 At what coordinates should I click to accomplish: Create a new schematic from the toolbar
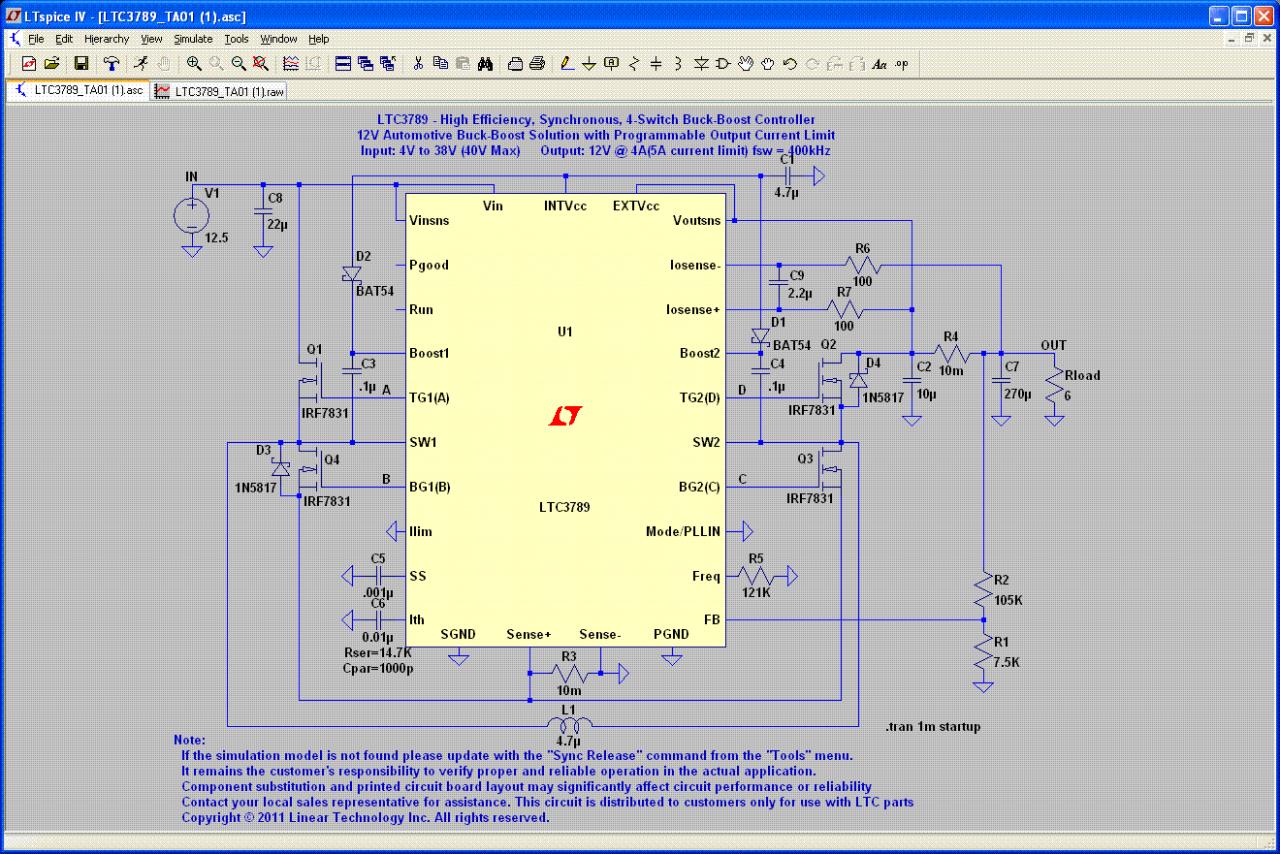(x=29, y=64)
